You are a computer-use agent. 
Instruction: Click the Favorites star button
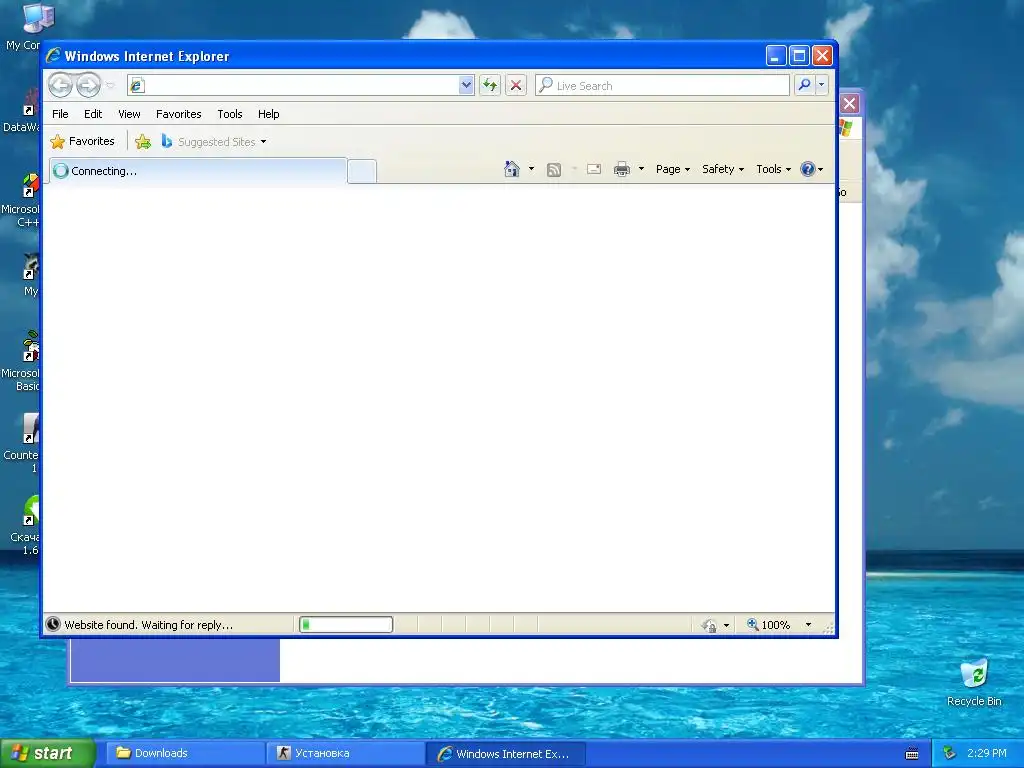coord(82,141)
